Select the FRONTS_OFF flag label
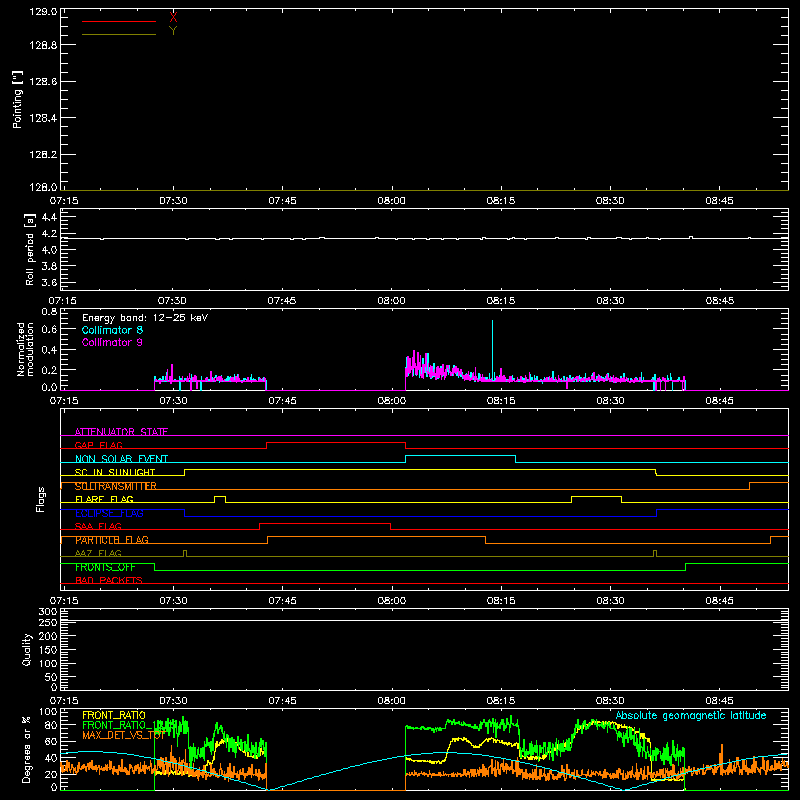Screen dimensions: 800x800 (x=105, y=567)
